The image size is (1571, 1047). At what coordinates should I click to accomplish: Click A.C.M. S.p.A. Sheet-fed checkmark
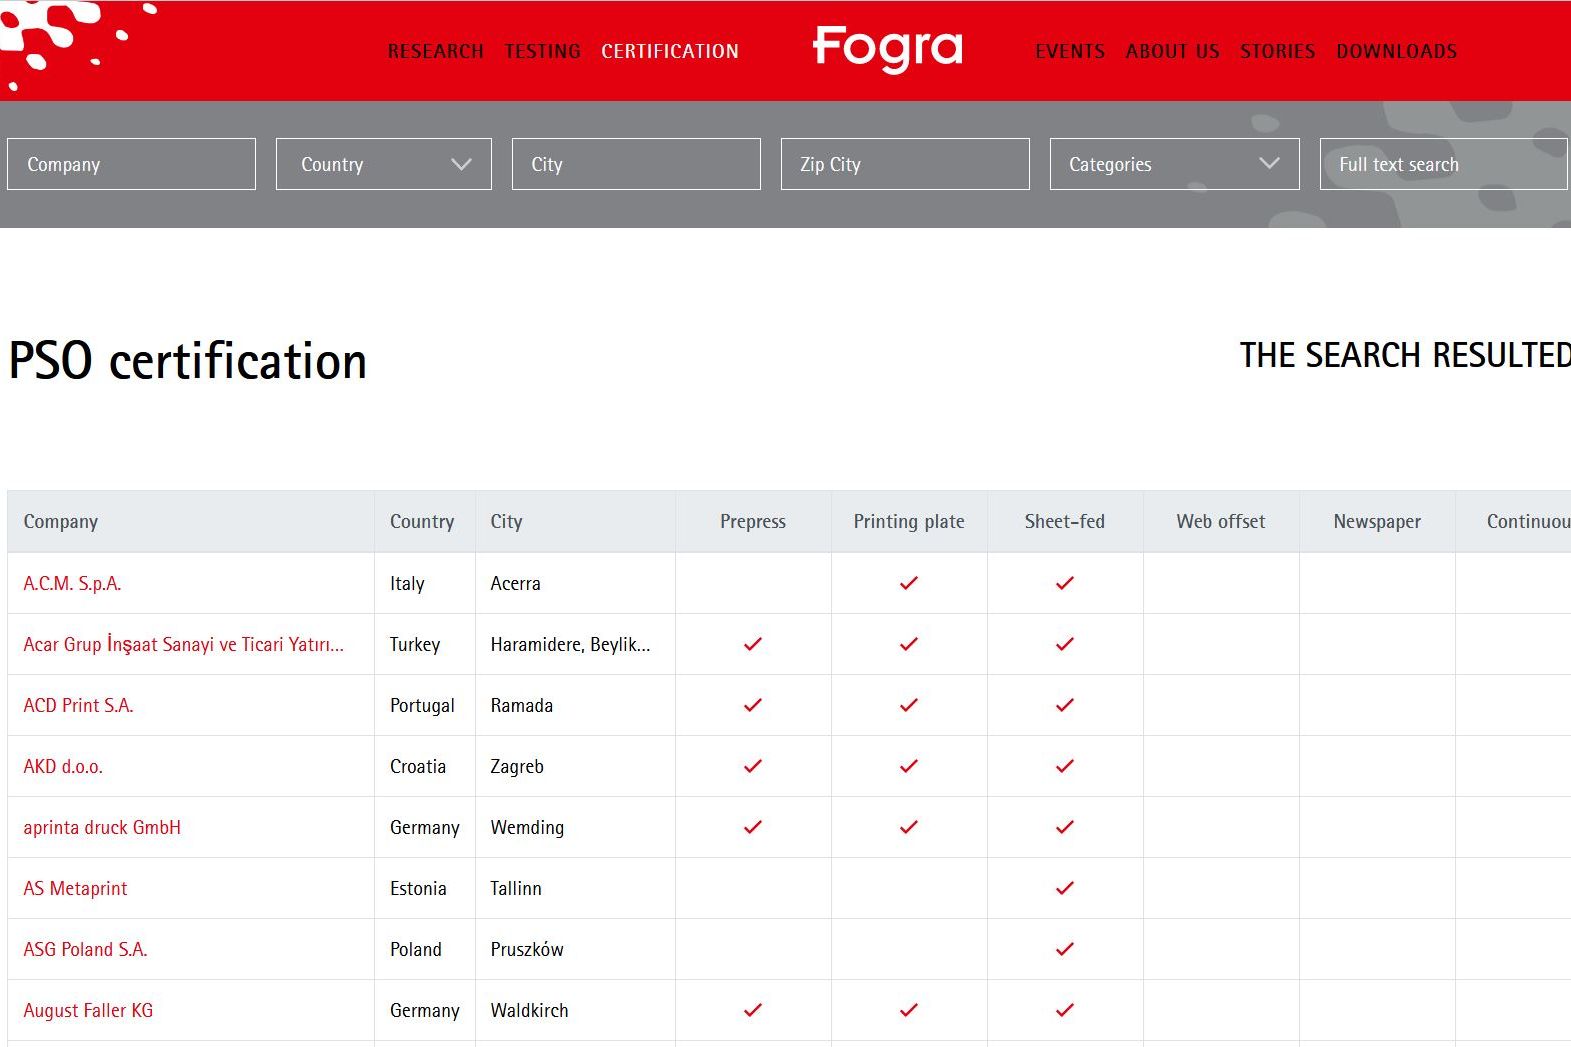pyautogui.click(x=1065, y=583)
